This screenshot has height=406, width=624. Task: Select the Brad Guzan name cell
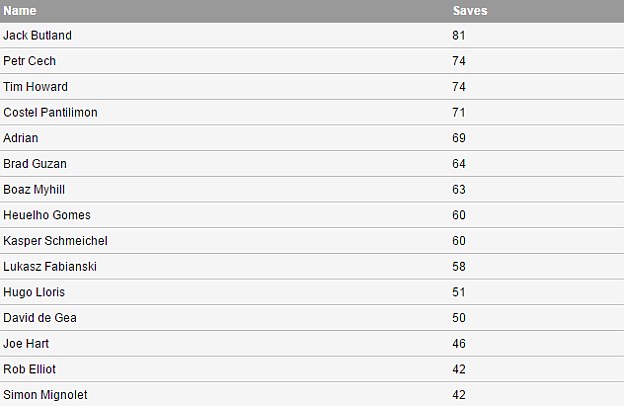coord(35,164)
